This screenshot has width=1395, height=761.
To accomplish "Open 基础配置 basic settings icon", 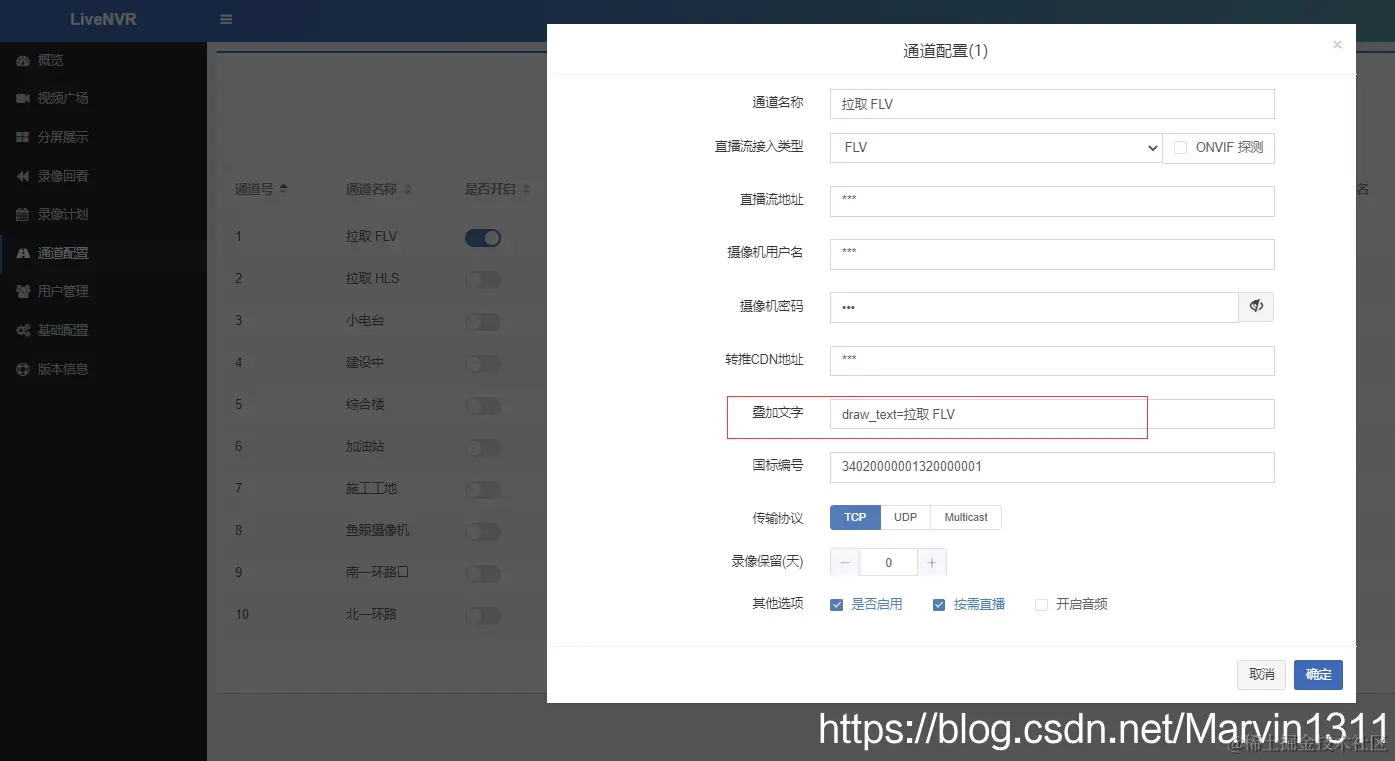I will (x=23, y=329).
